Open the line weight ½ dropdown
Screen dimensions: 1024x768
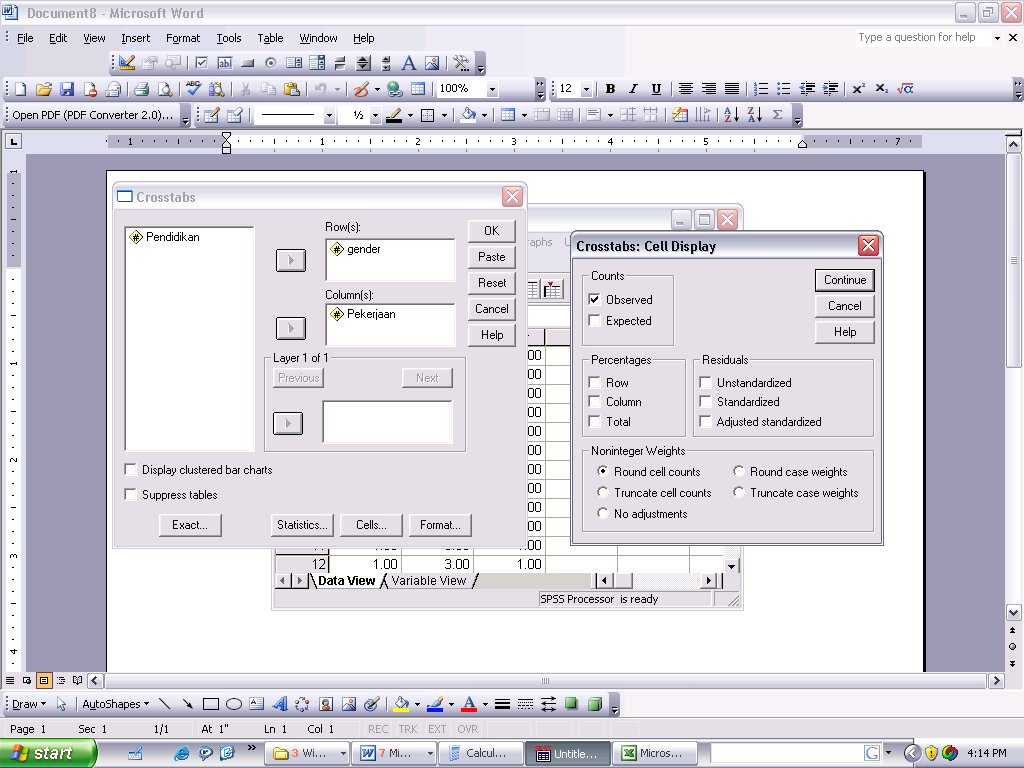(x=374, y=116)
